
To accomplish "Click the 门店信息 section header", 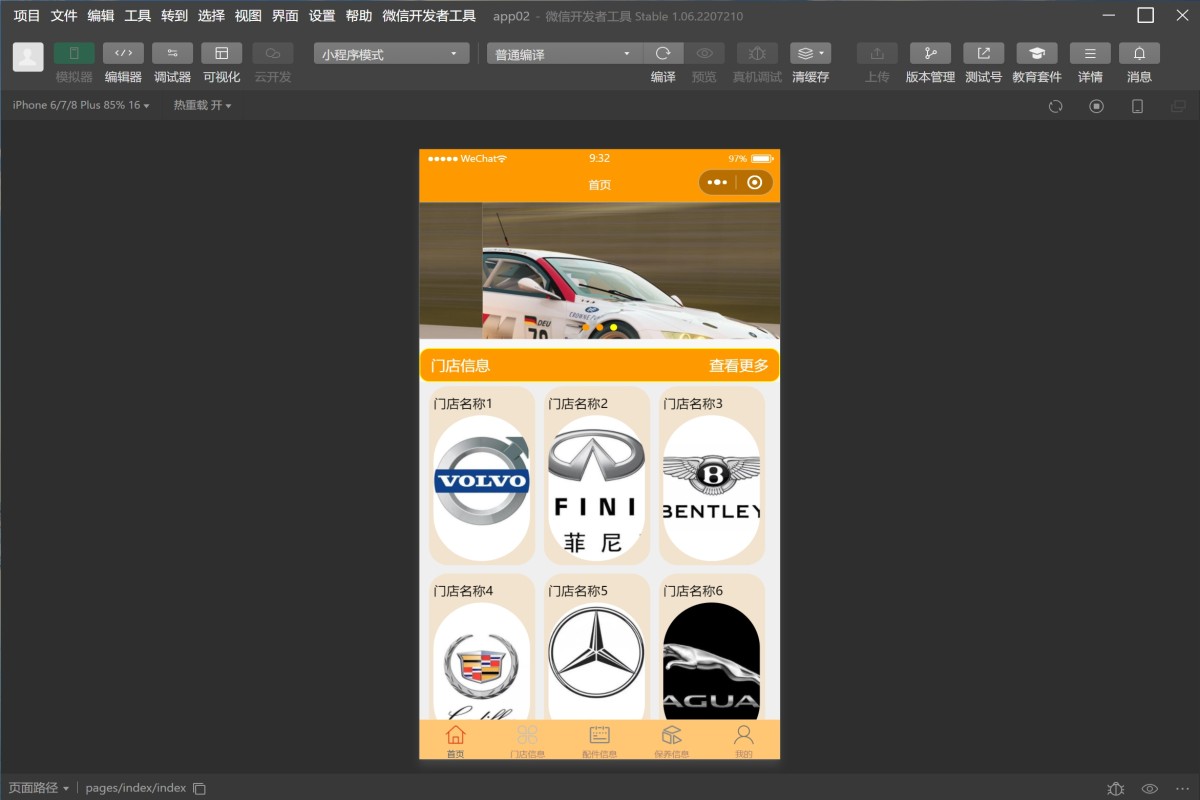I will 461,366.
